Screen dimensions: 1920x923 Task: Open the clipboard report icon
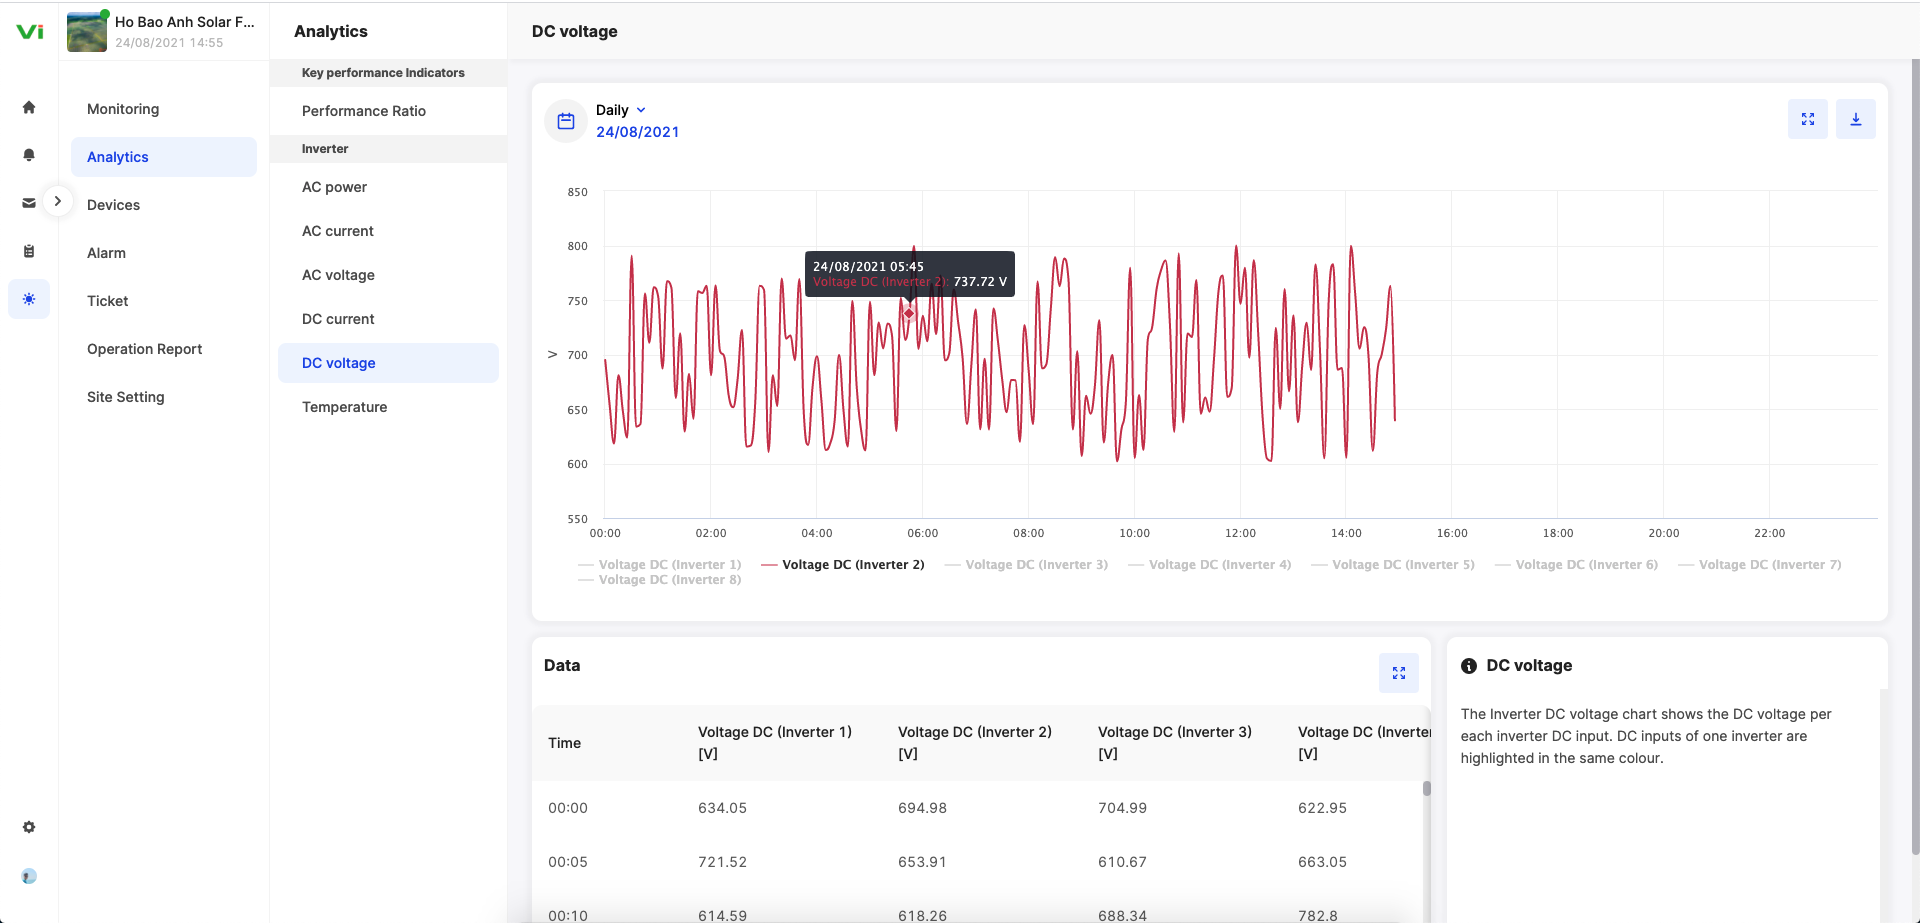point(29,251)
